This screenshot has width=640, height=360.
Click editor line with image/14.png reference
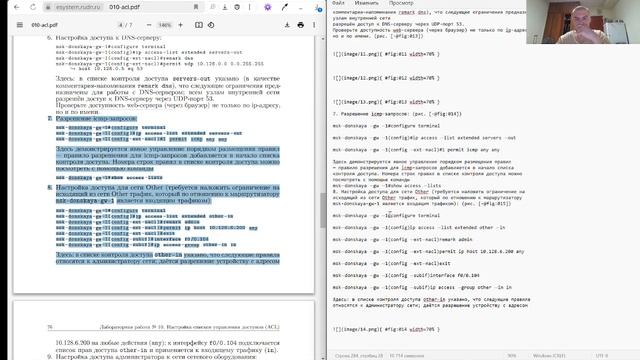coord(386,329)
